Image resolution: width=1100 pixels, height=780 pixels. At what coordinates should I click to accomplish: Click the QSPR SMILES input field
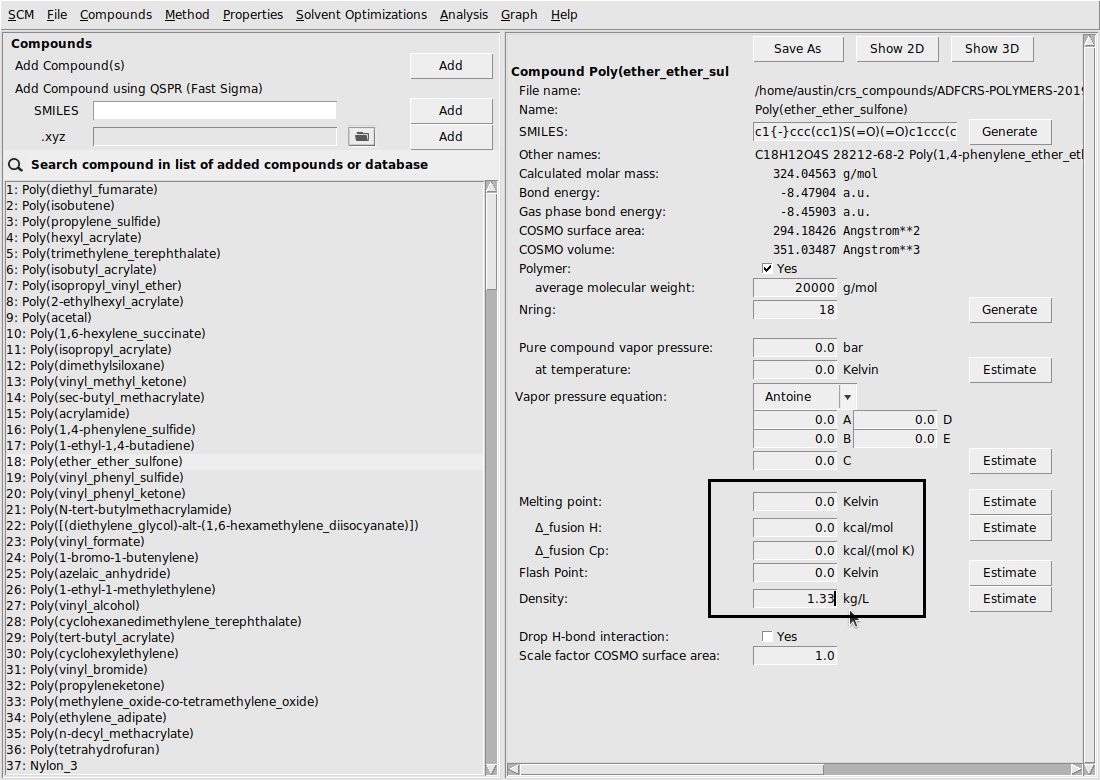click(215, 111)
